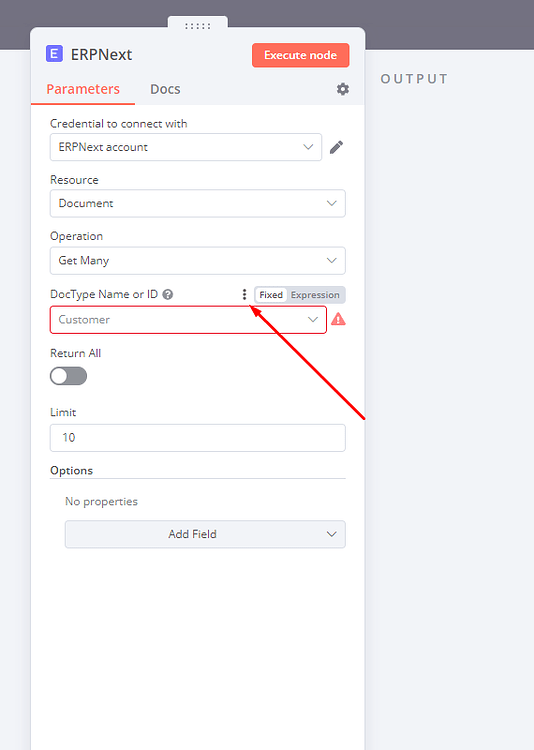Screen dimensions: 534x750
Task: Open the ERPNext account credential dropdown
Action: 186,147
